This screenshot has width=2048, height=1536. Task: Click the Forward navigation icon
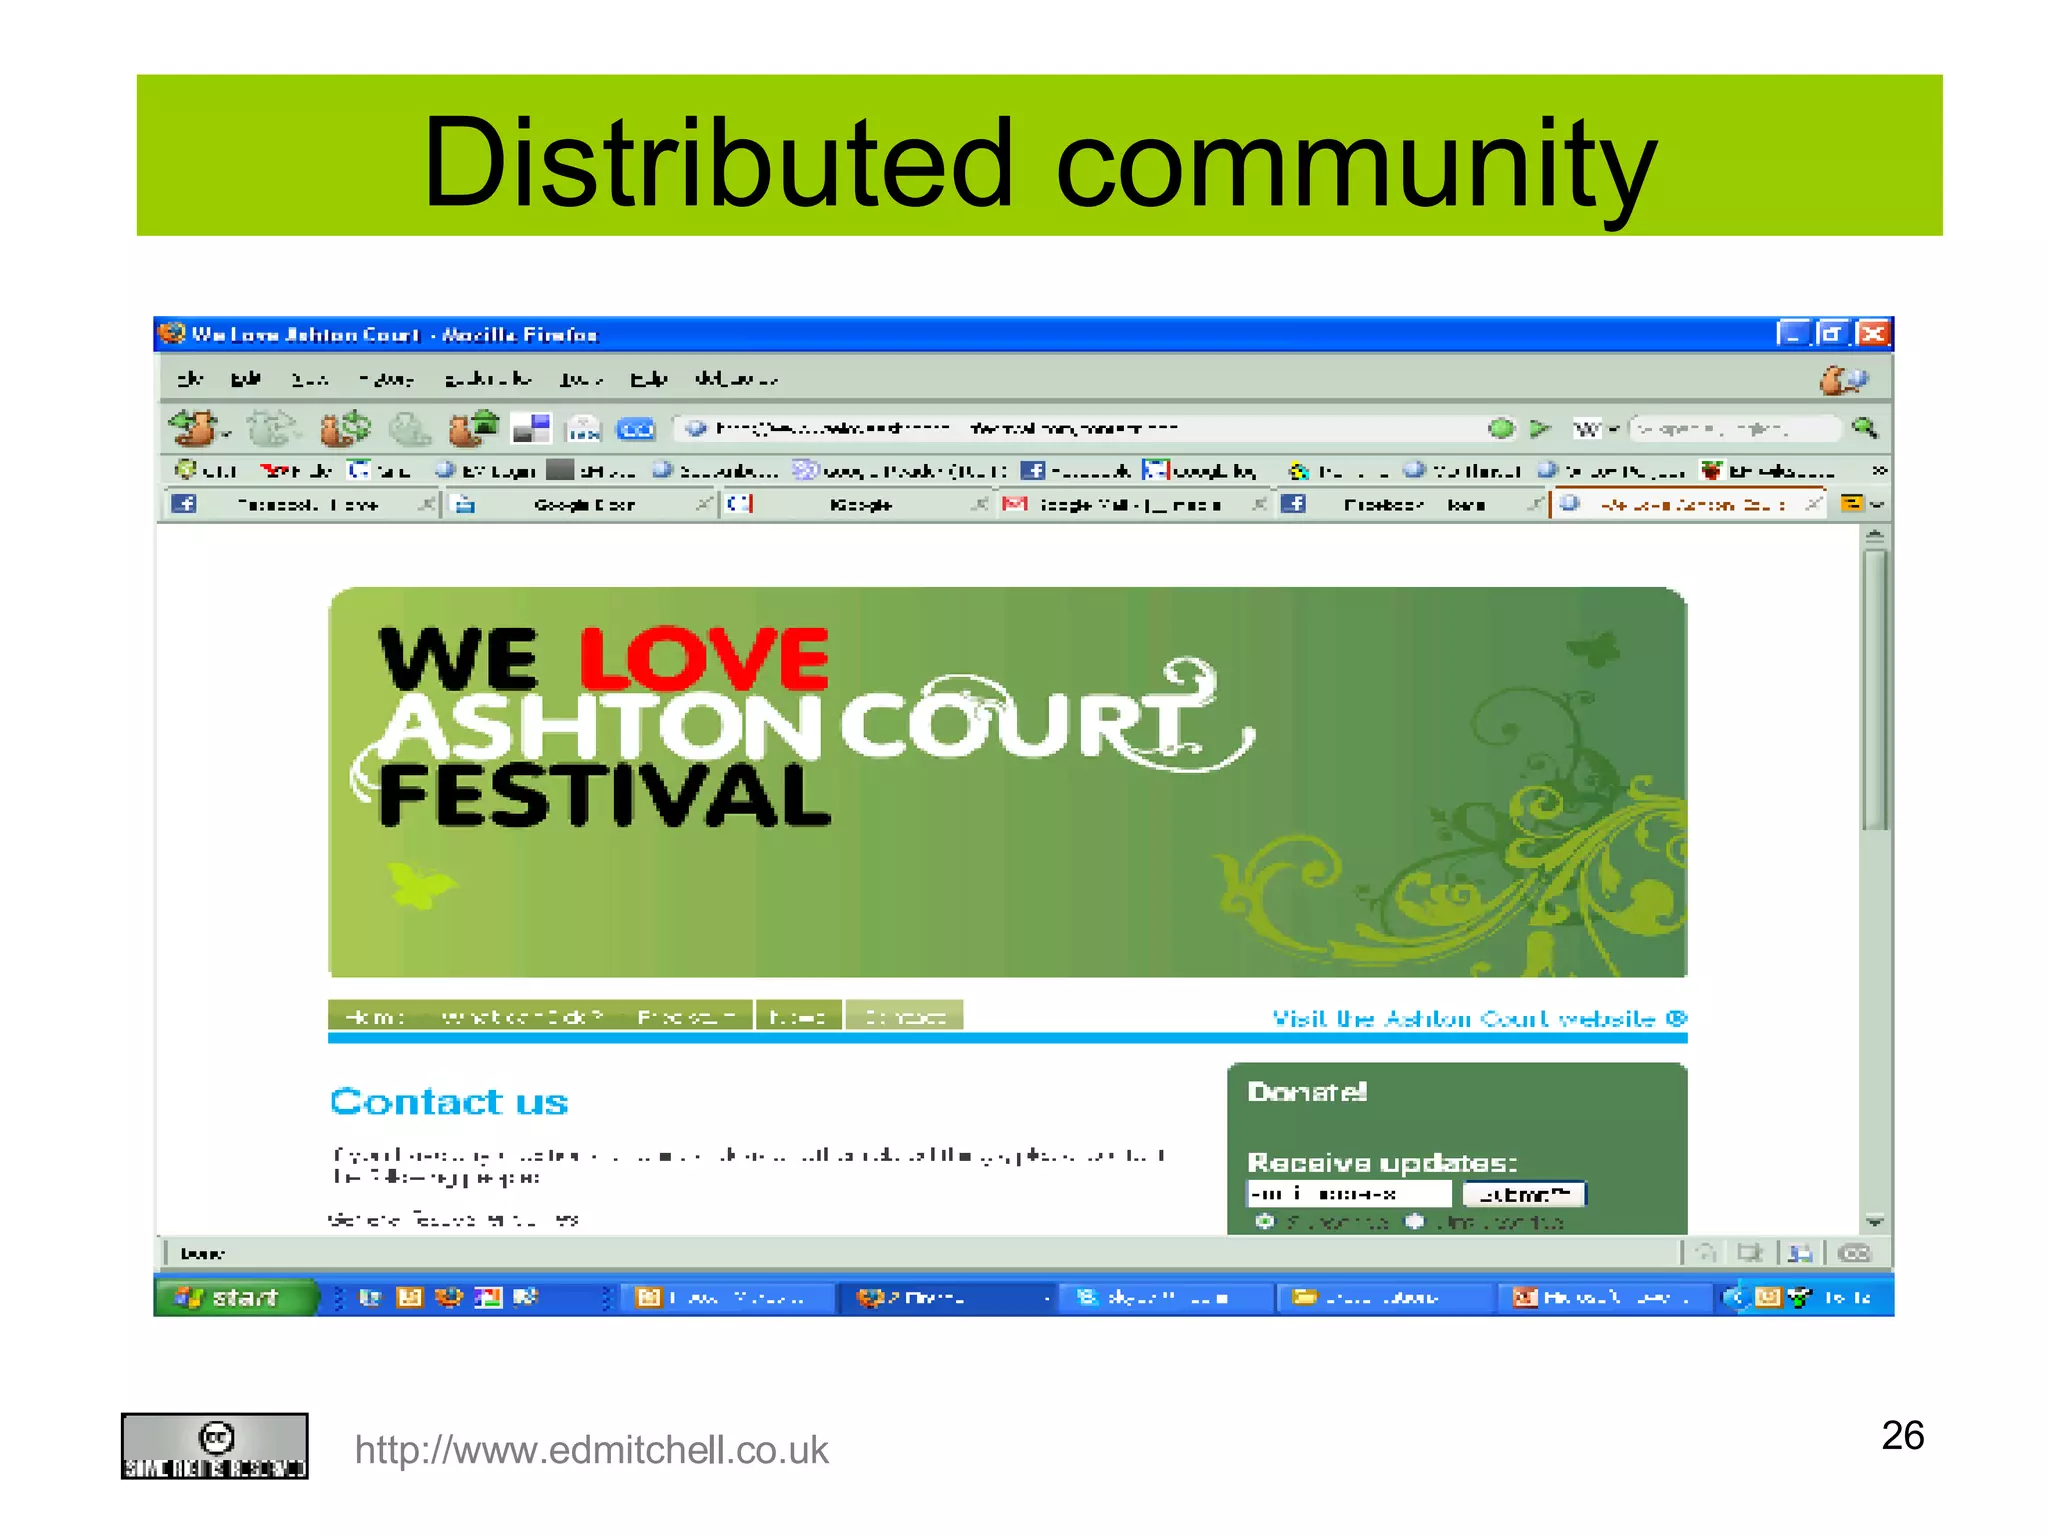[271, 429]
